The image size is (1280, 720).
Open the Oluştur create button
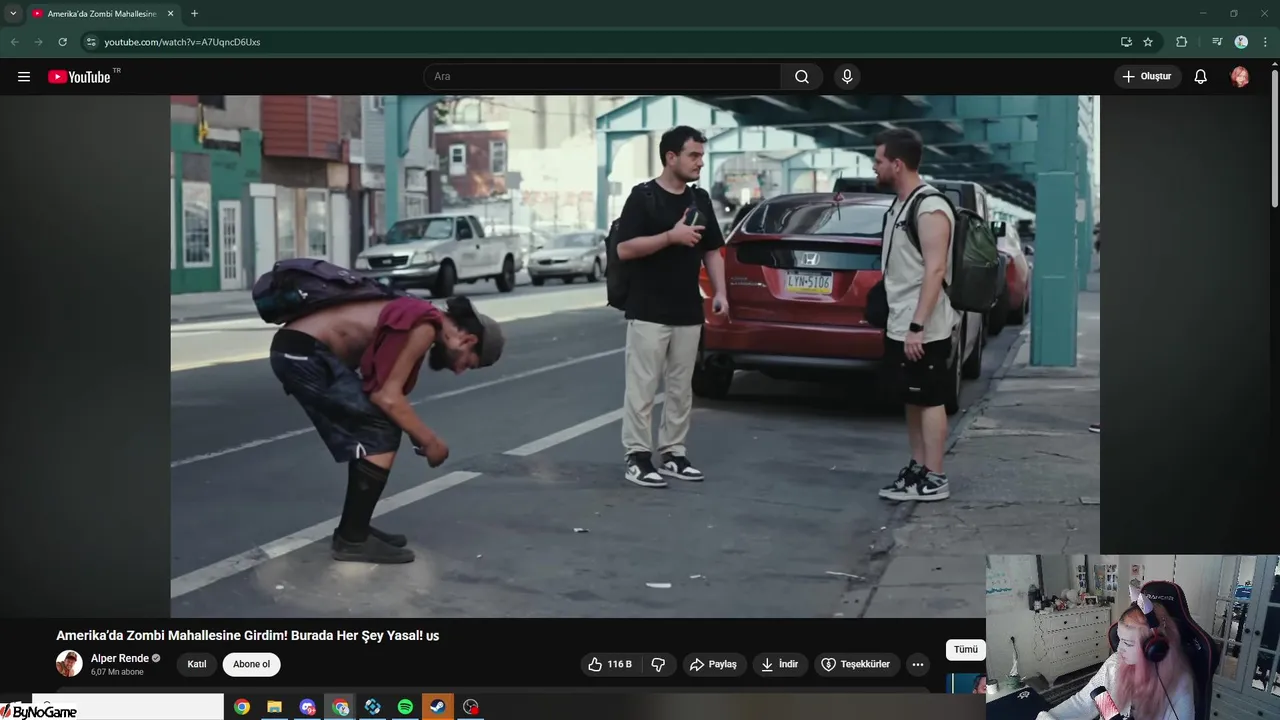pos(1147,77)
